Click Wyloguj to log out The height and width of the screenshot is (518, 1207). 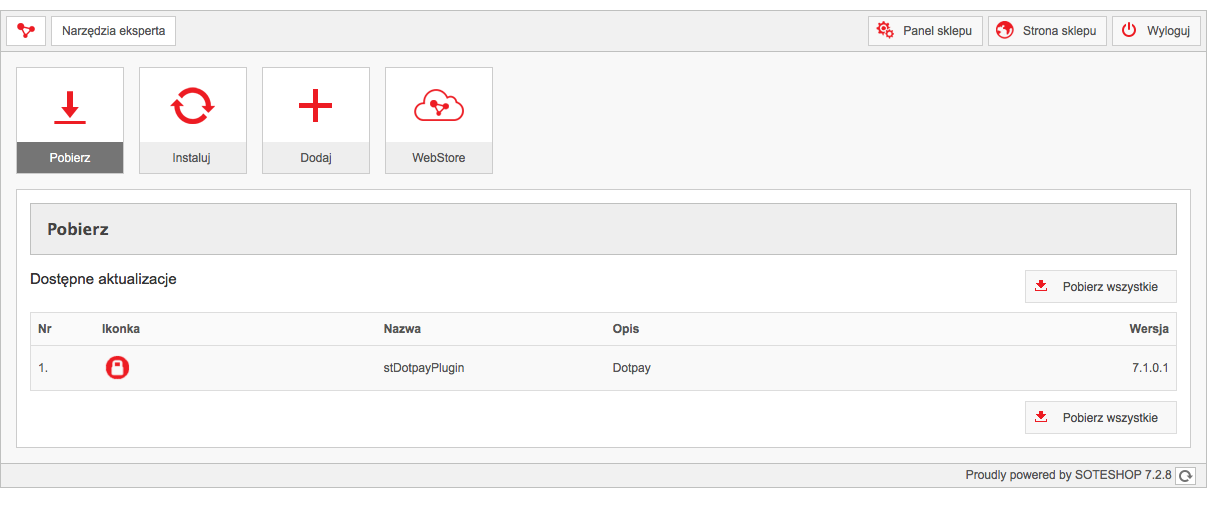[x=1156, y=31]
